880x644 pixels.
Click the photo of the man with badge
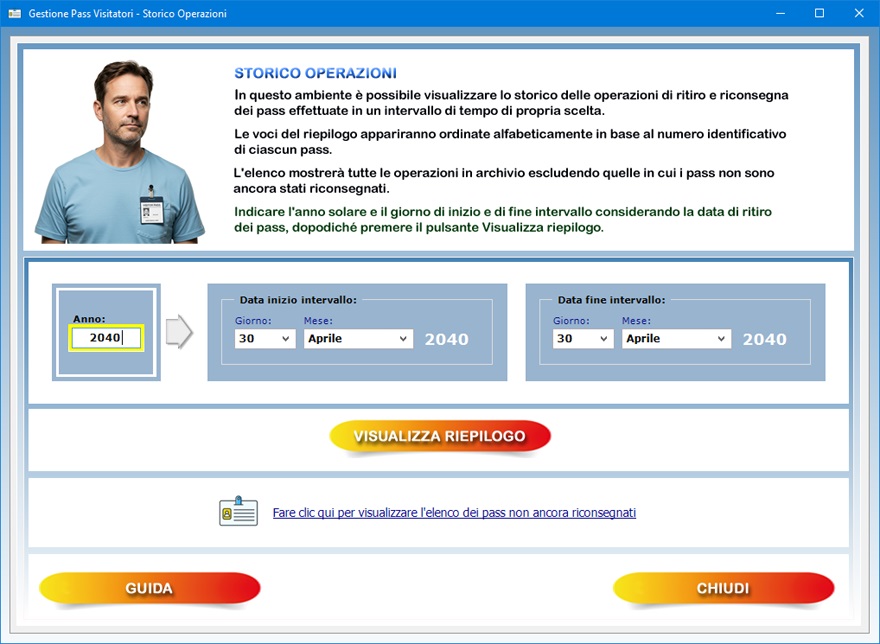tap(120, 152)
